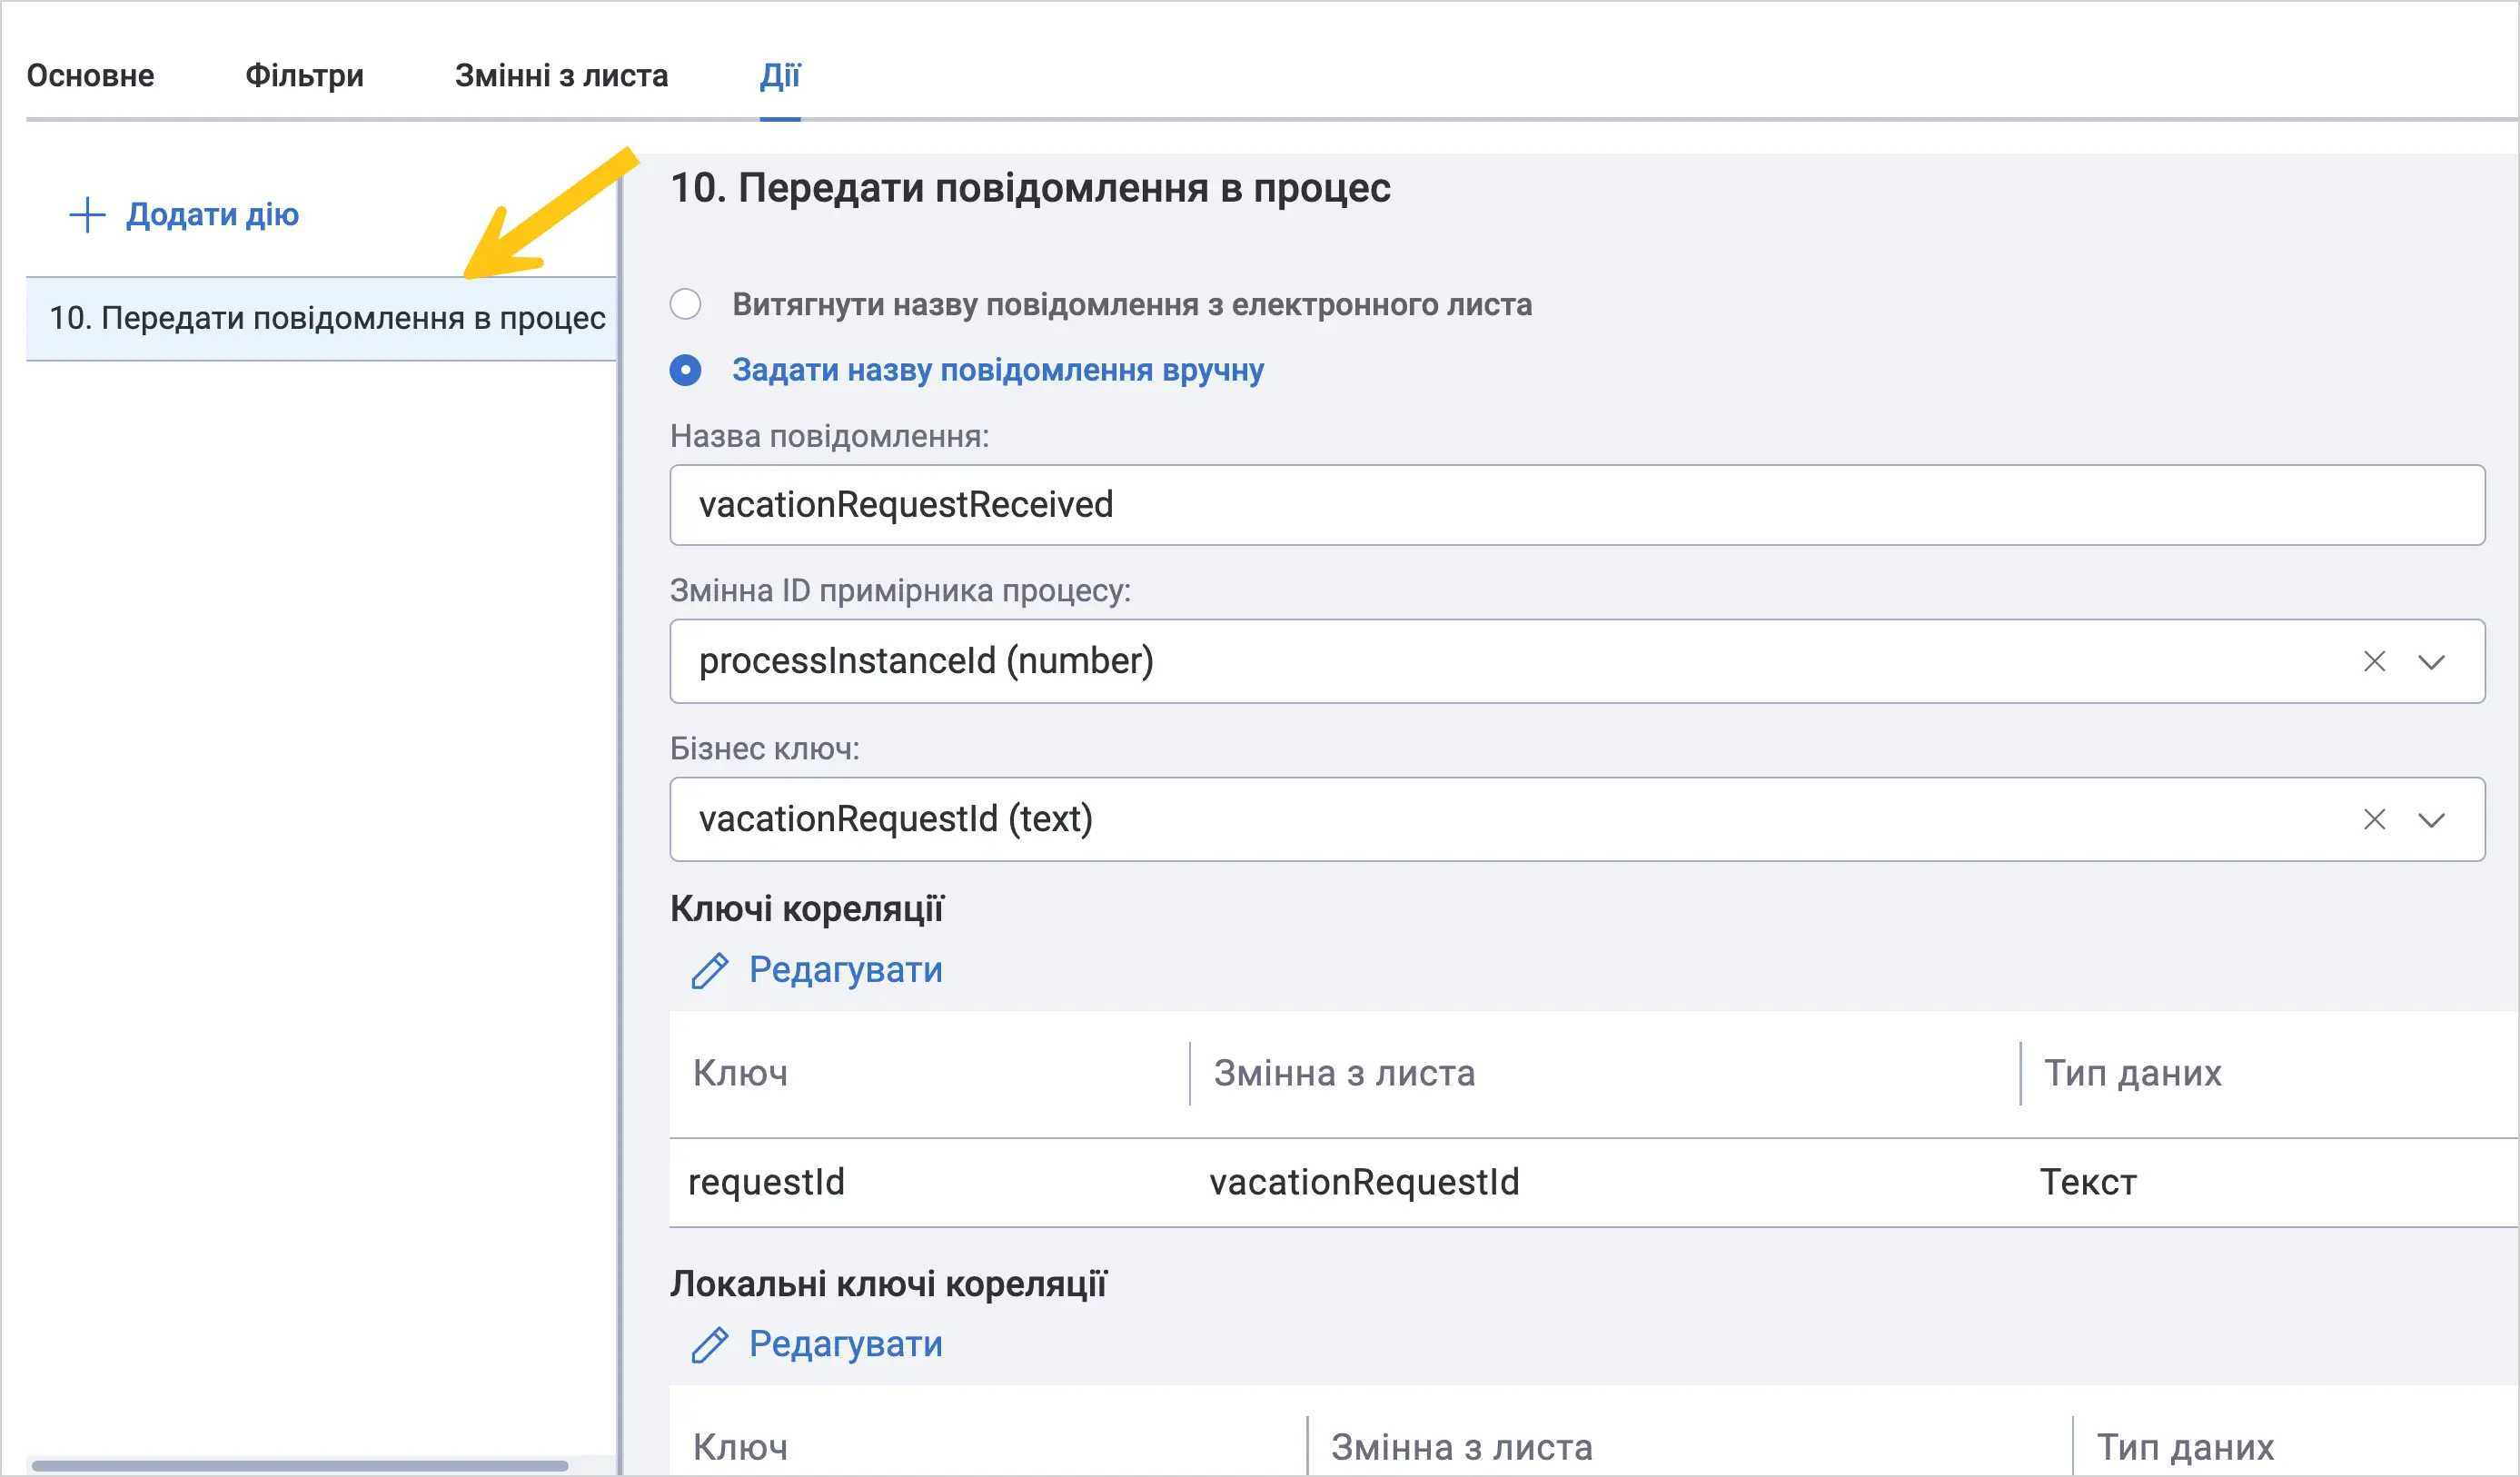Clear the processInstanceId selection with X icon

[x=2374, y=662]
